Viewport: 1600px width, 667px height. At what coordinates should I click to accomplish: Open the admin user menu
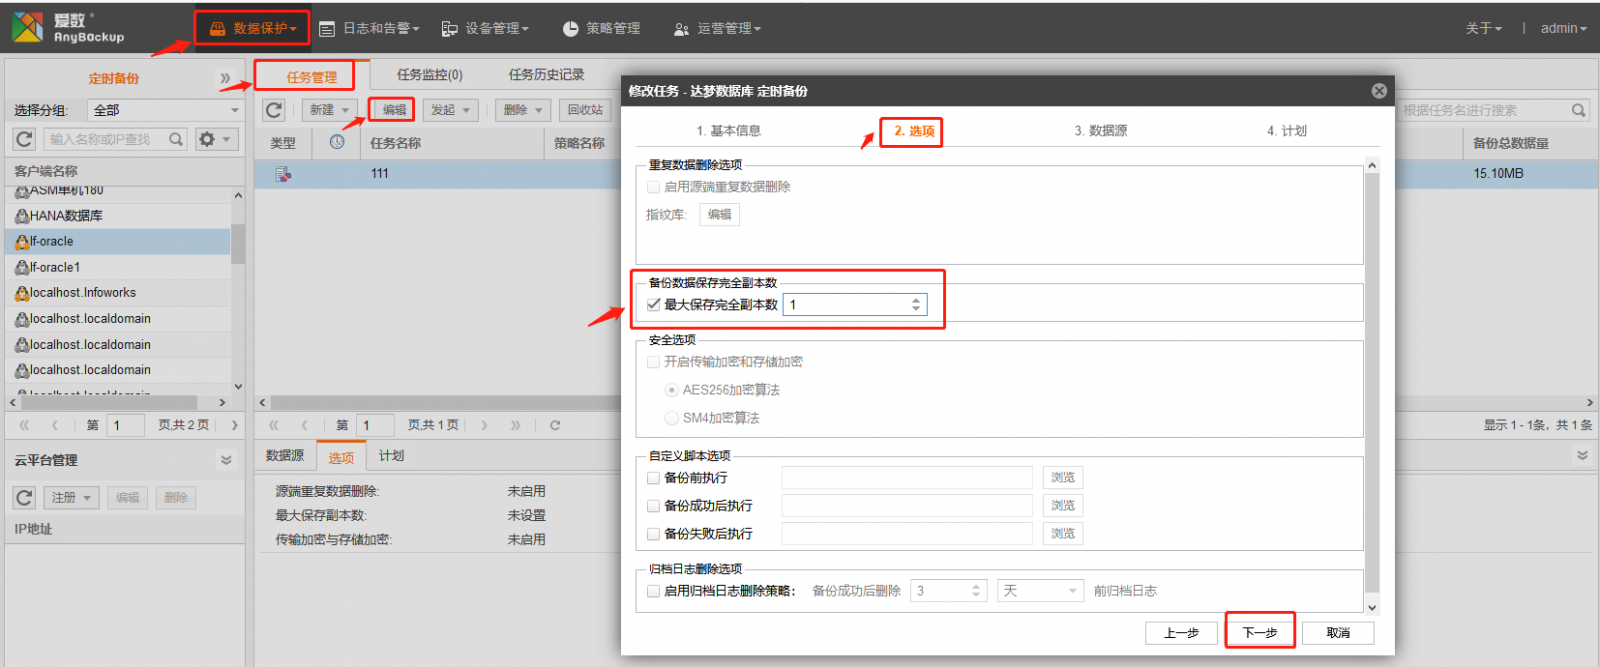1563,28
